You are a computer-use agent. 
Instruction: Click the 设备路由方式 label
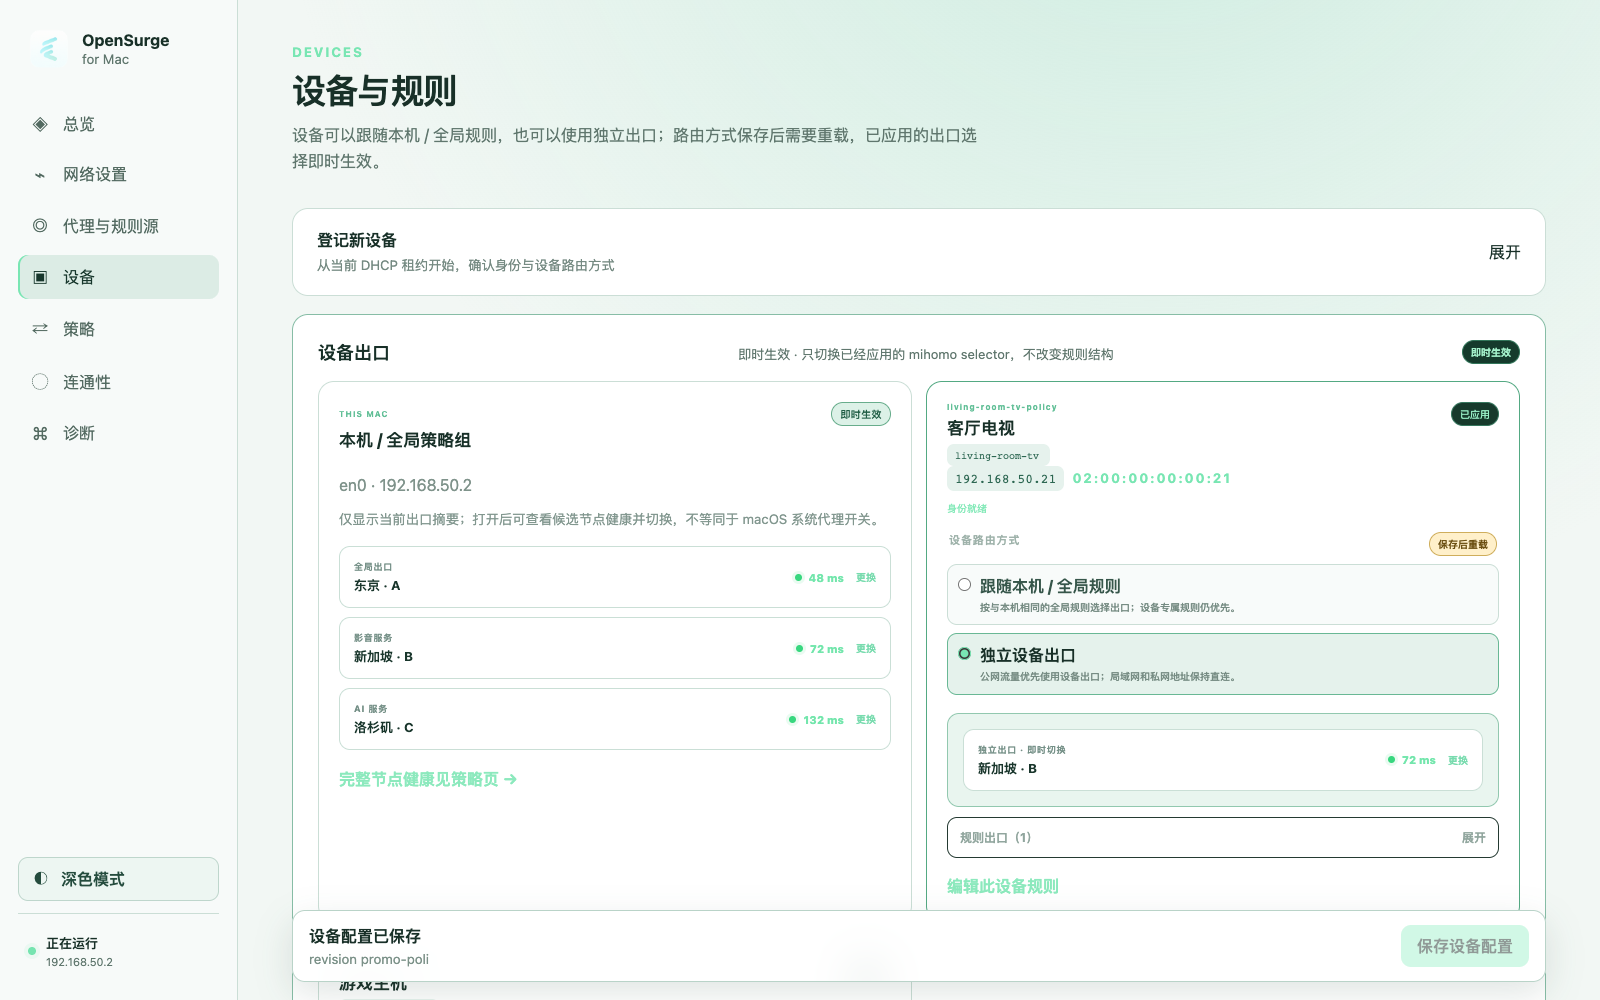tap(984, 540)
